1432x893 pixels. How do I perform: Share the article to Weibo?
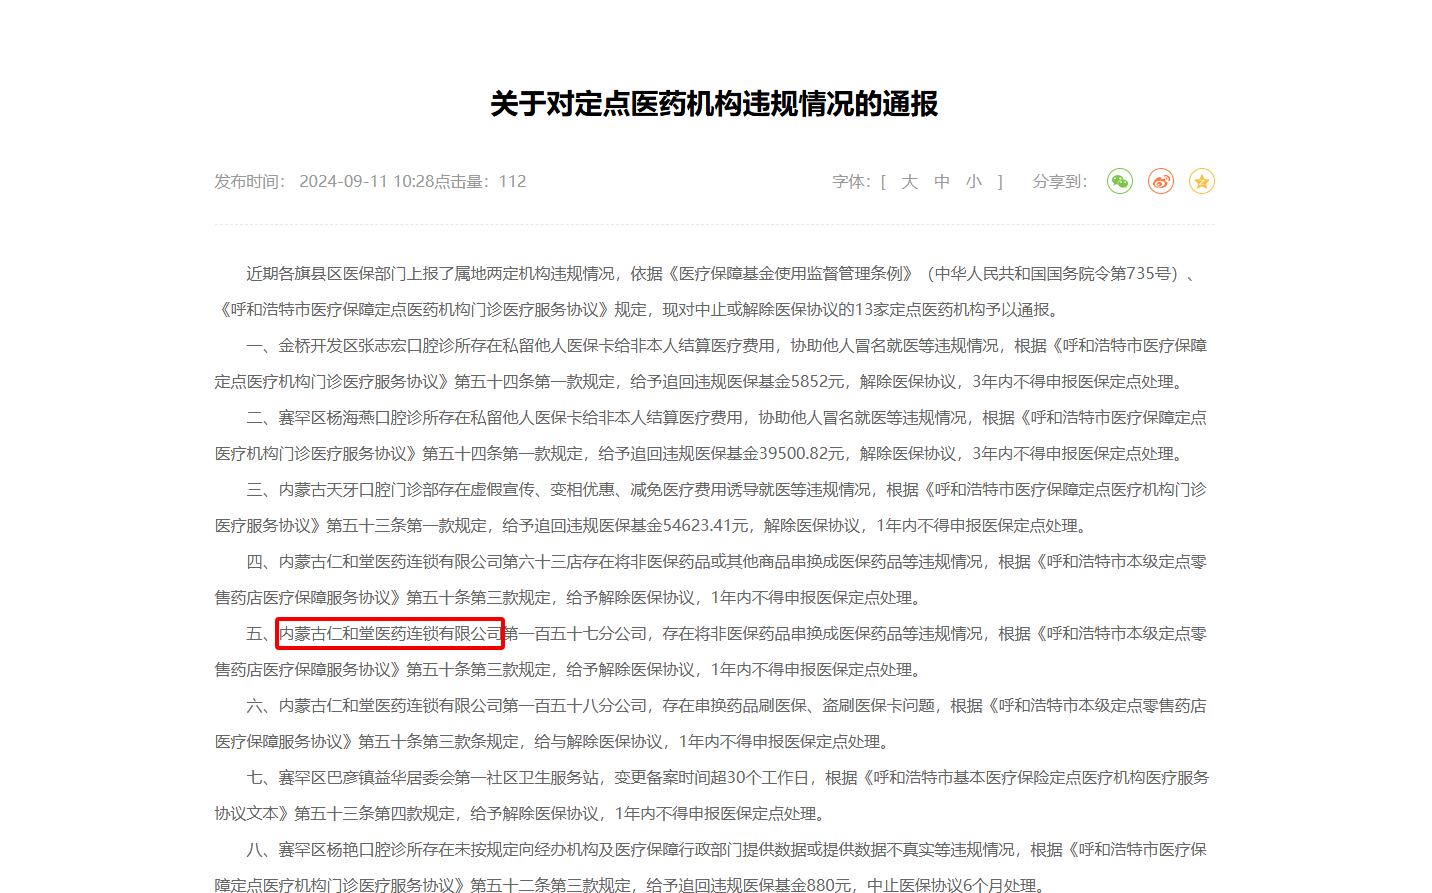click(x=1160, y=181)
